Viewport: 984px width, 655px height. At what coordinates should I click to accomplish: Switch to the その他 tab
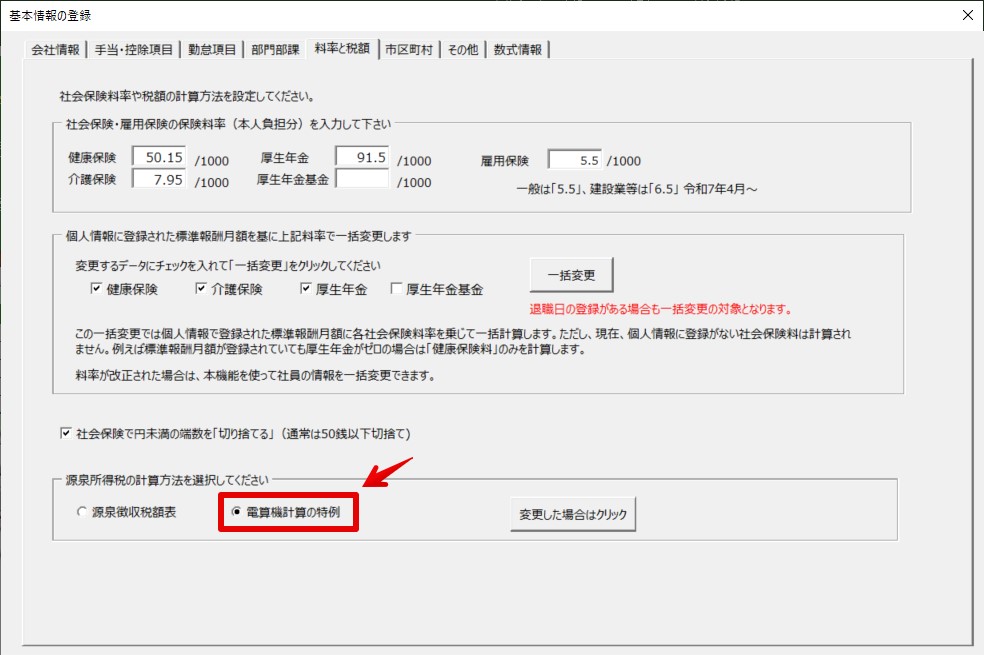(x=462, y=50)
